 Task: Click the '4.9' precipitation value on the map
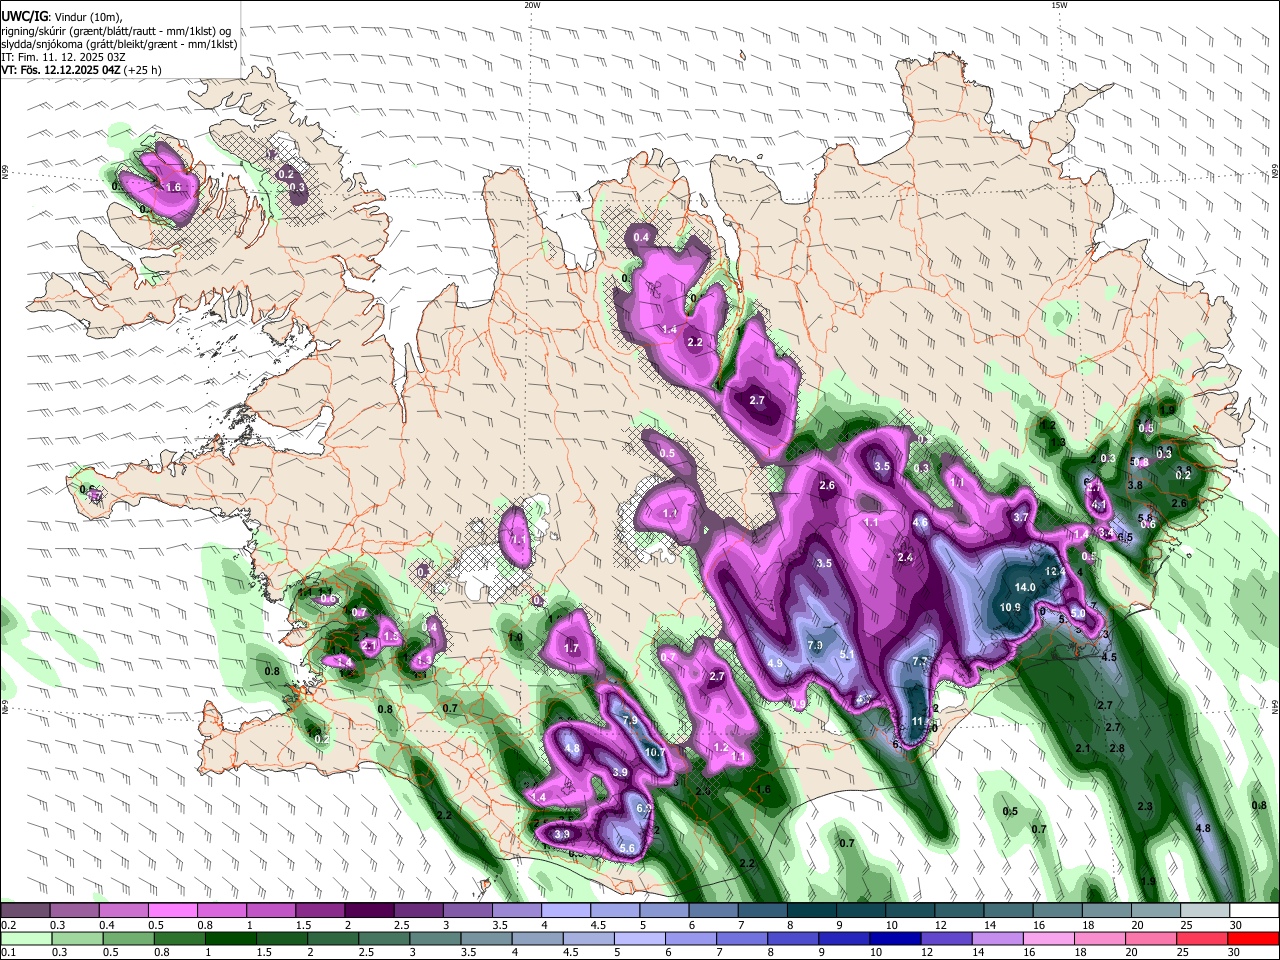775,663
